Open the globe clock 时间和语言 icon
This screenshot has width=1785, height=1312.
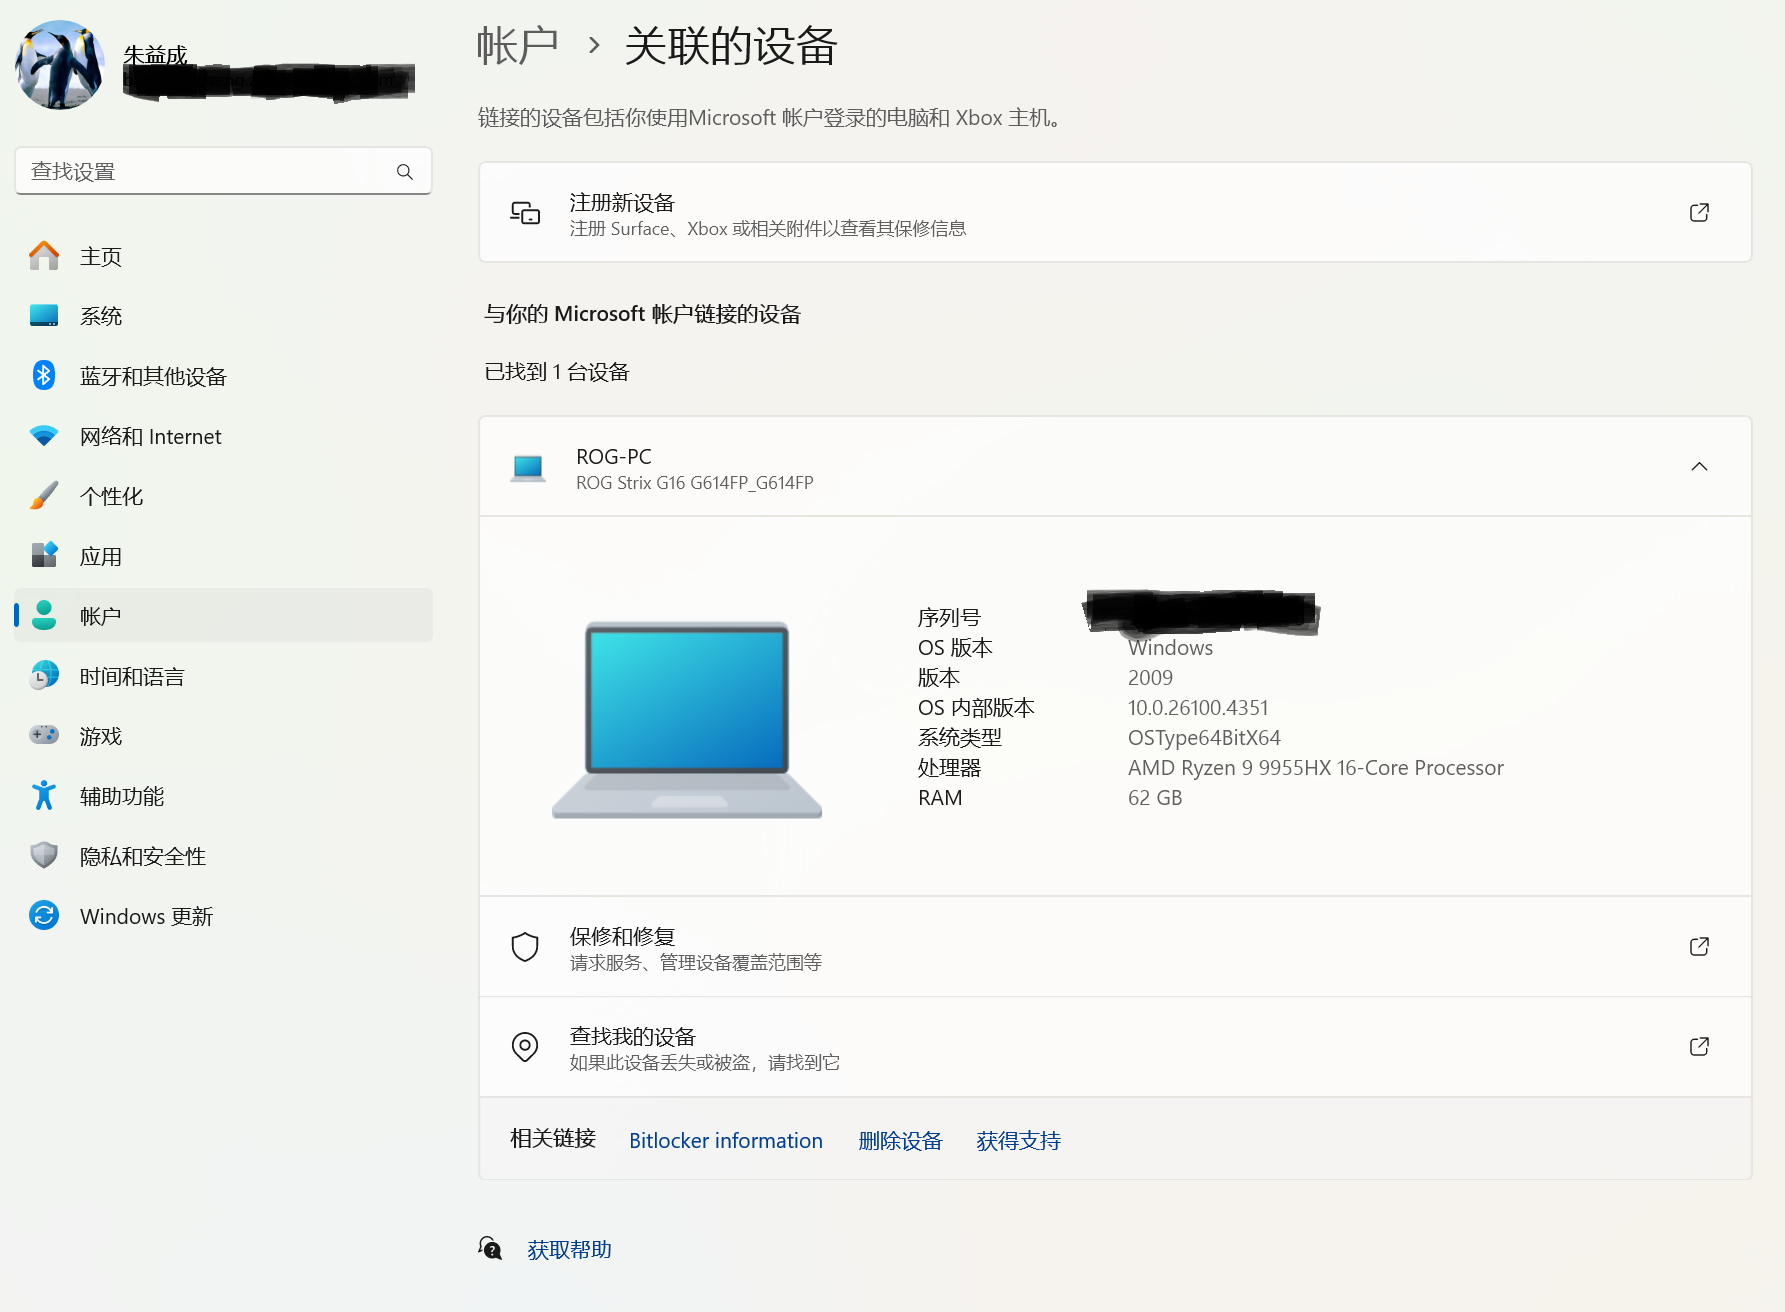[x=44, y=676]
